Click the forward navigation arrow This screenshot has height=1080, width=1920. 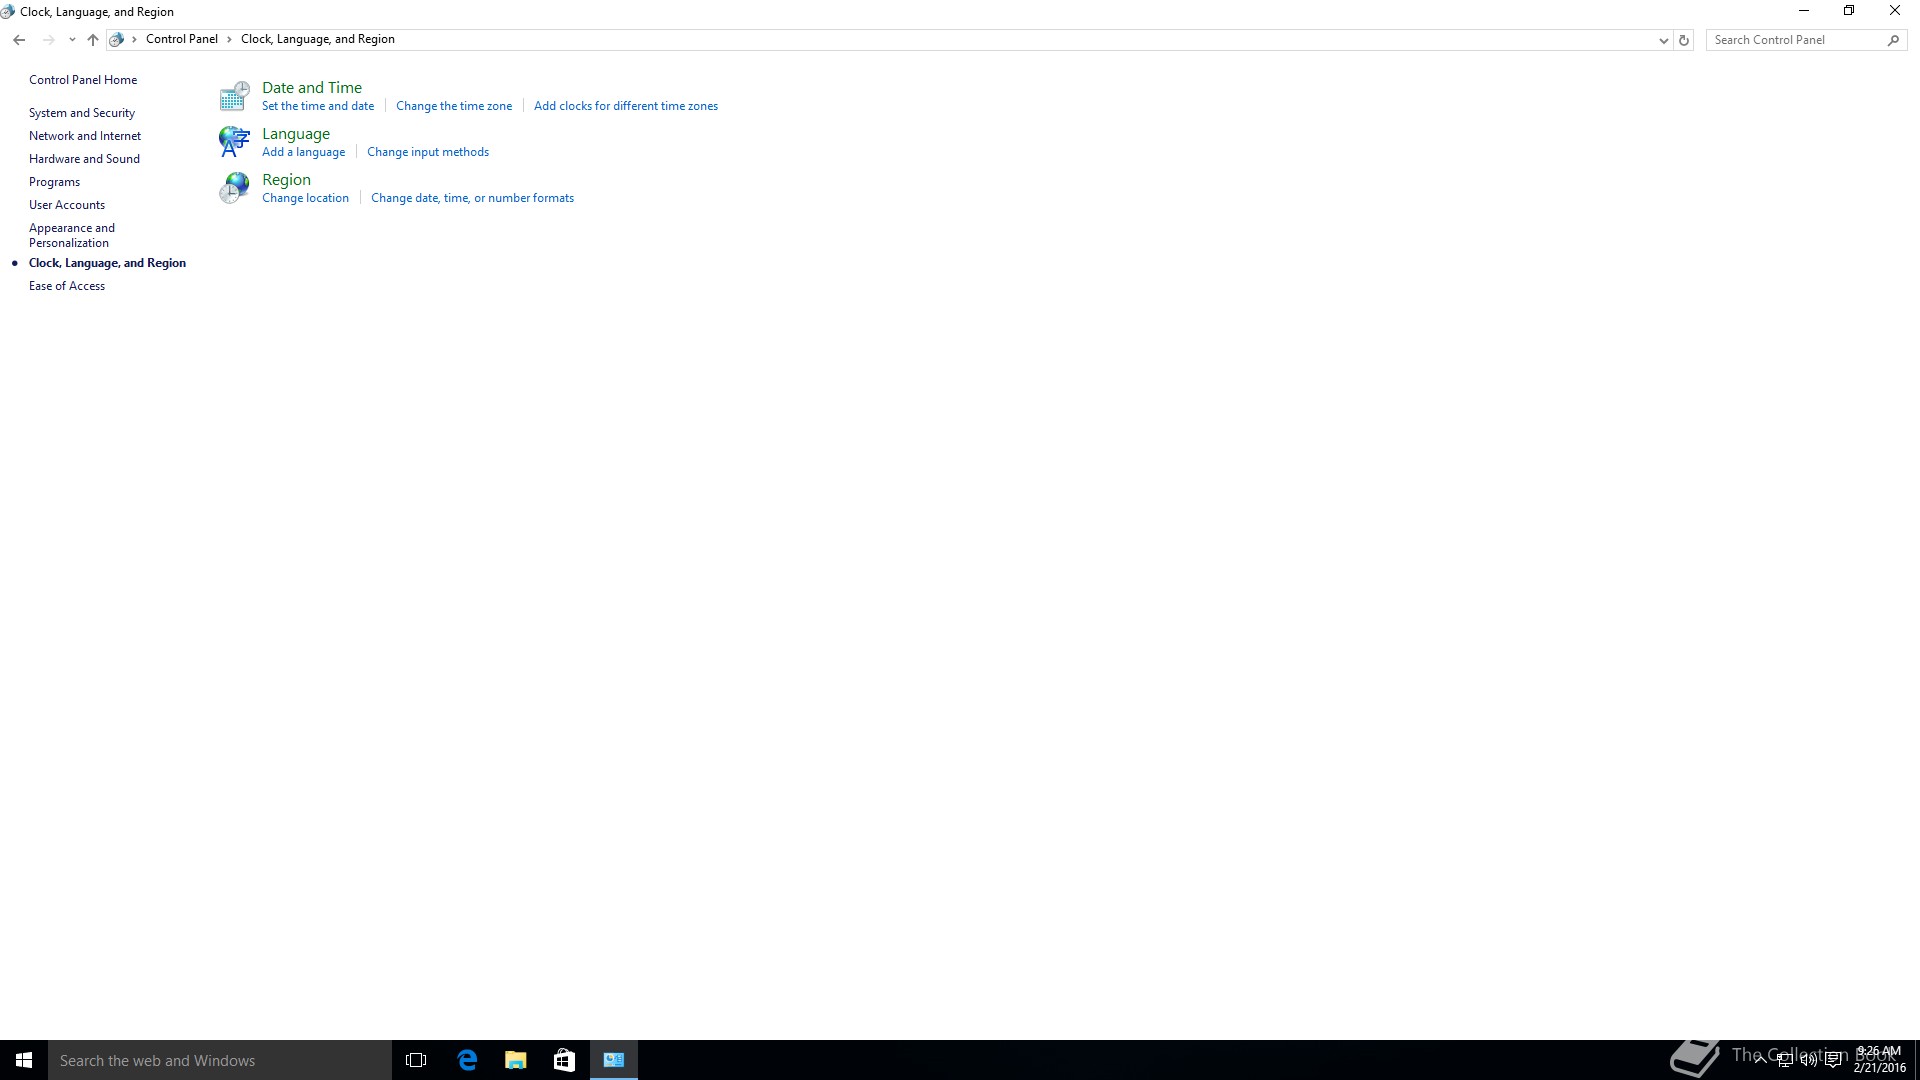pyautogui.click(x=48, y=40)
